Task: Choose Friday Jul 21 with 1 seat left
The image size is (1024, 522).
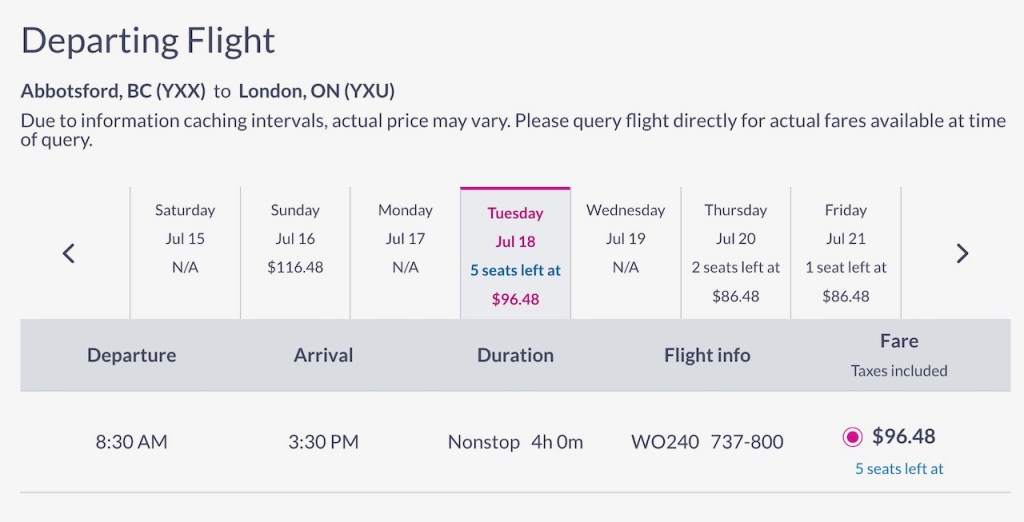Action: tap(845, 253)
